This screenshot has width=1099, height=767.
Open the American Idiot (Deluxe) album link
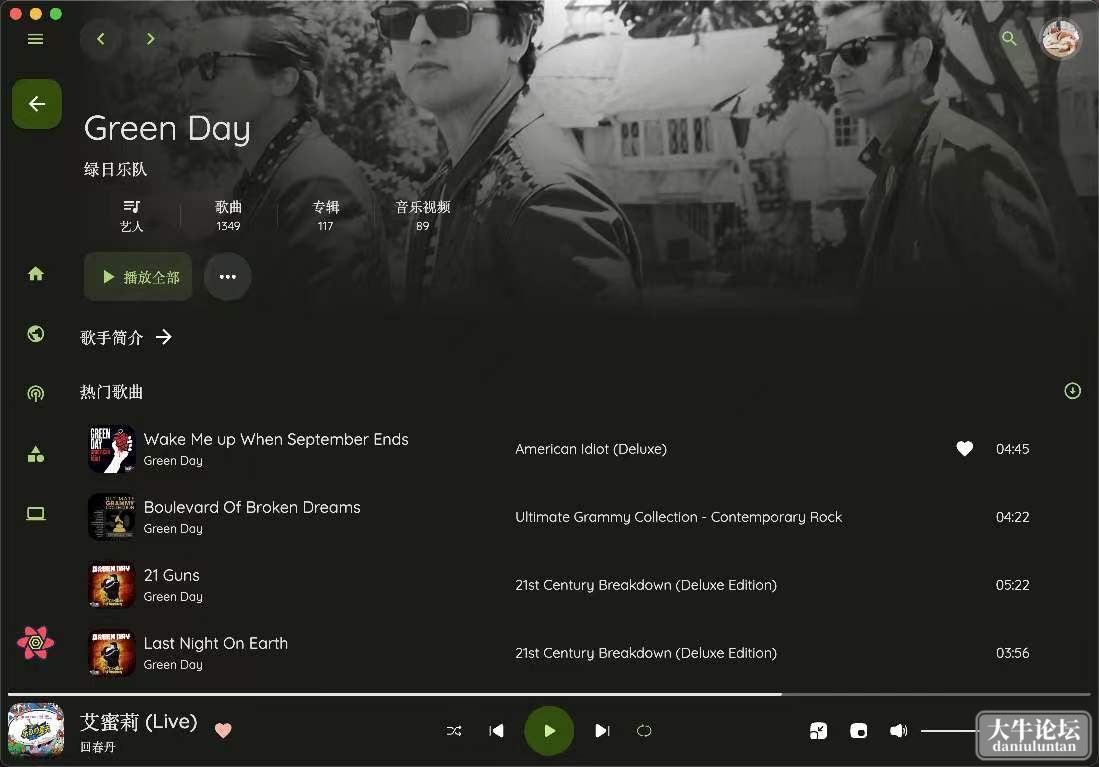[591, 449]
